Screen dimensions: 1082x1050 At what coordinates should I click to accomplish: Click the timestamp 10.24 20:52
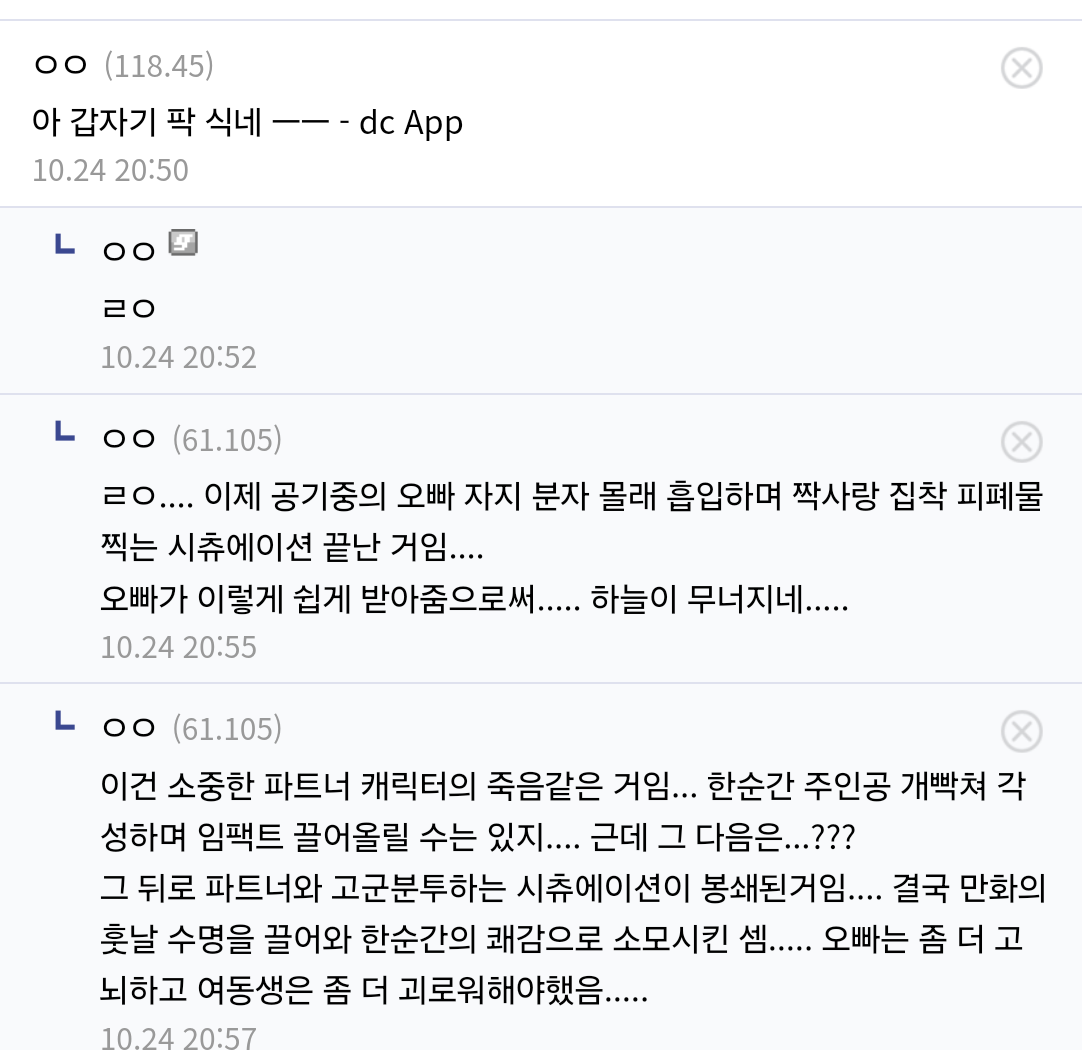(x=179, y=357)
